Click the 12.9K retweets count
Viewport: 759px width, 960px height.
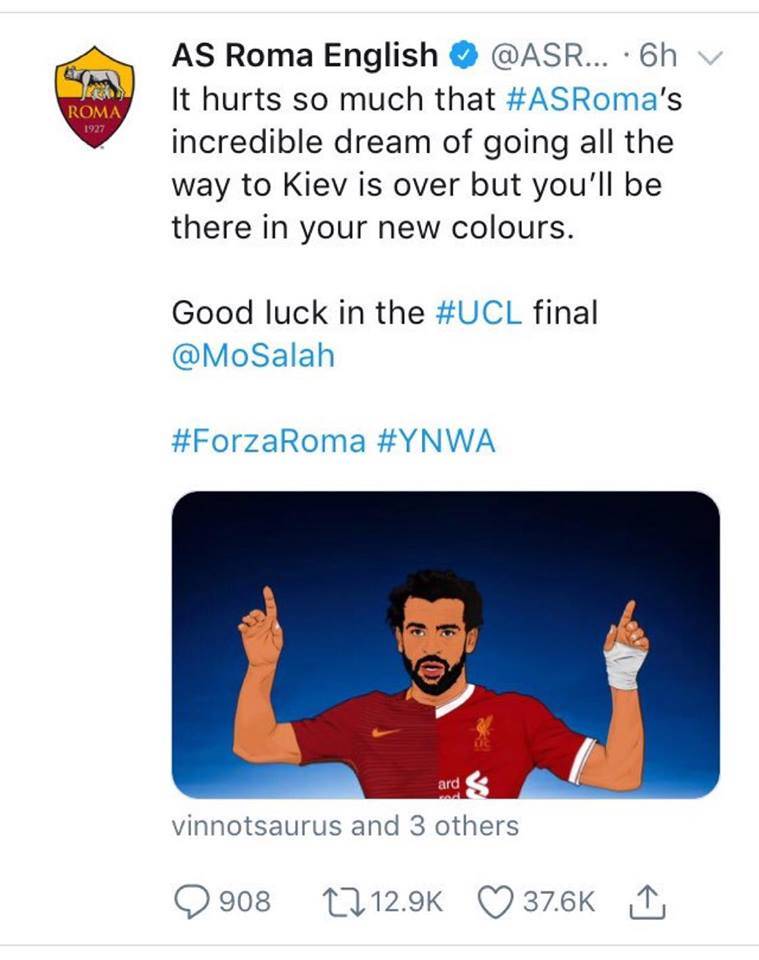406,902
